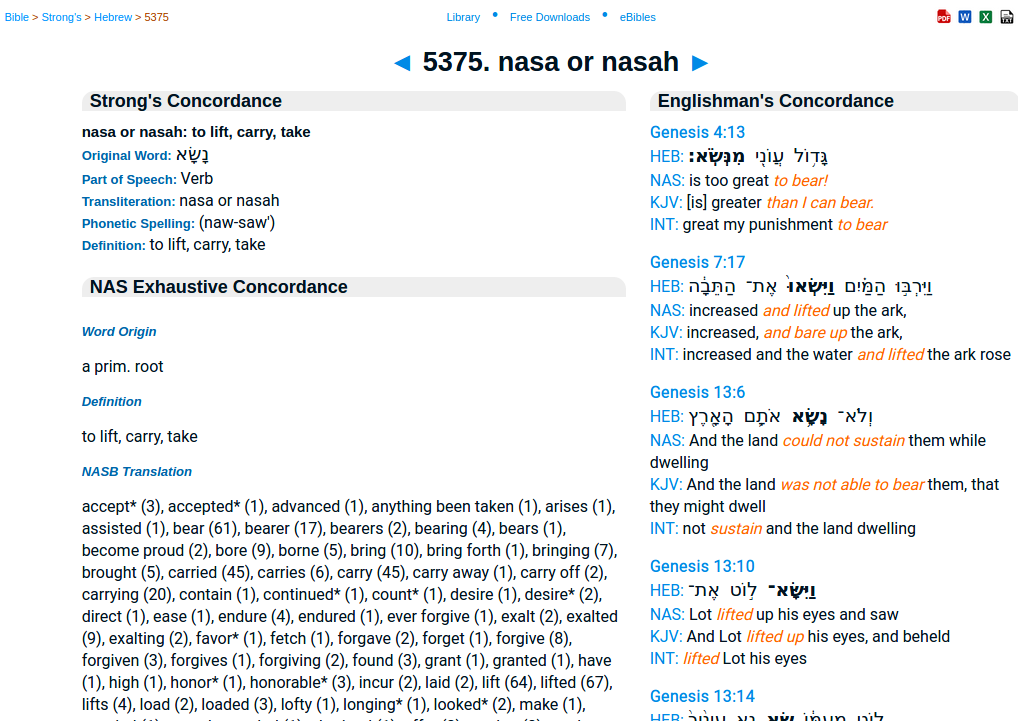Click INT label under Genesis 13:6
This screenshot has height=721, width=1018.
tap(664, 528)
